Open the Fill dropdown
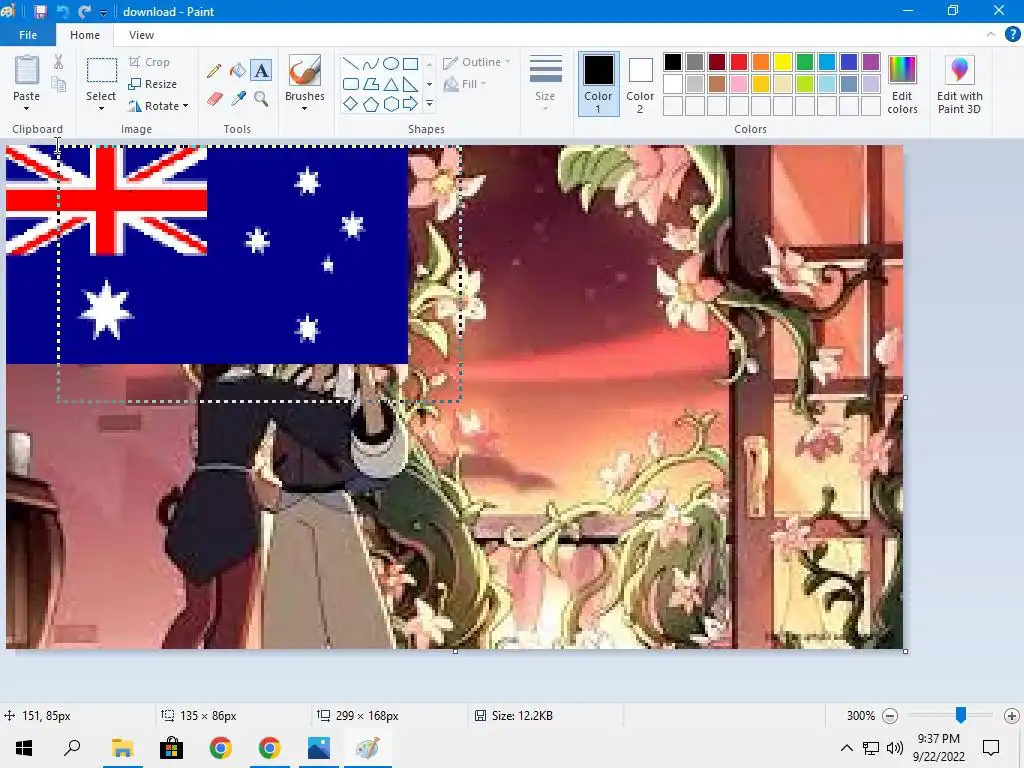Image resolution: width=1024 pixels, height=768 pixels. [465, 84]
